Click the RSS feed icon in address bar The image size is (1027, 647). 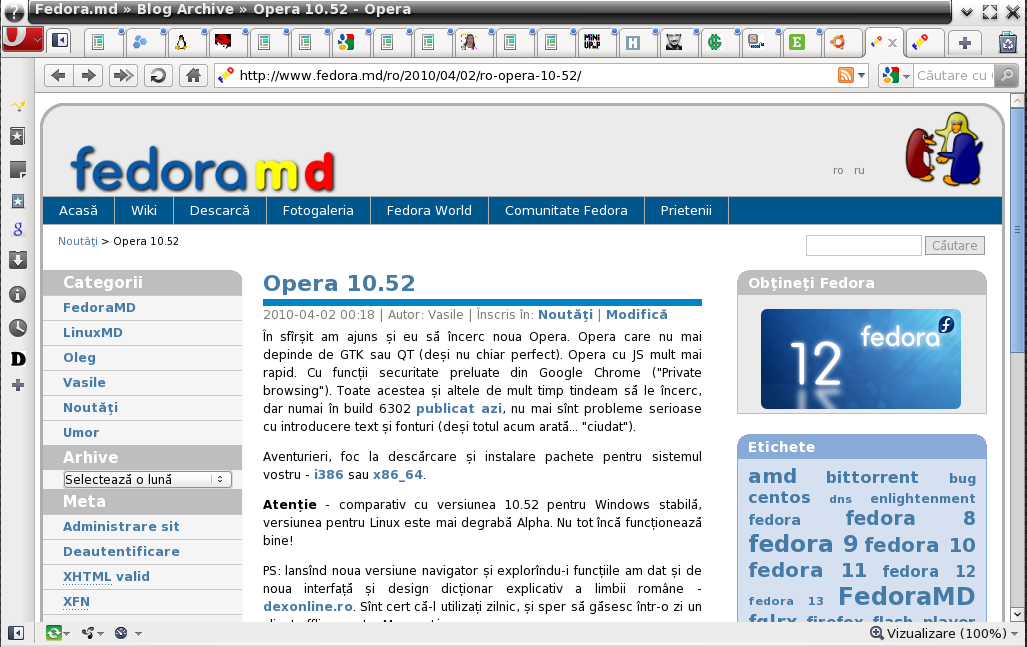(846, 76)
